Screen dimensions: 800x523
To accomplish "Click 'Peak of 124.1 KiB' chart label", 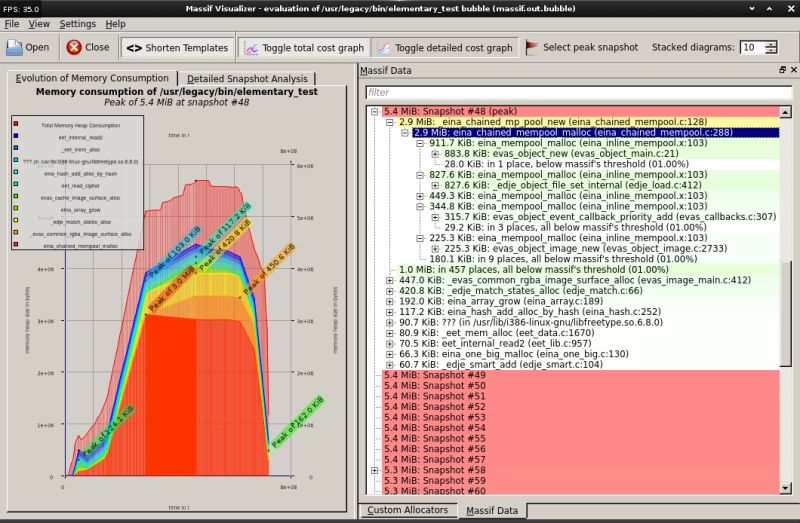I will [108, 431].
